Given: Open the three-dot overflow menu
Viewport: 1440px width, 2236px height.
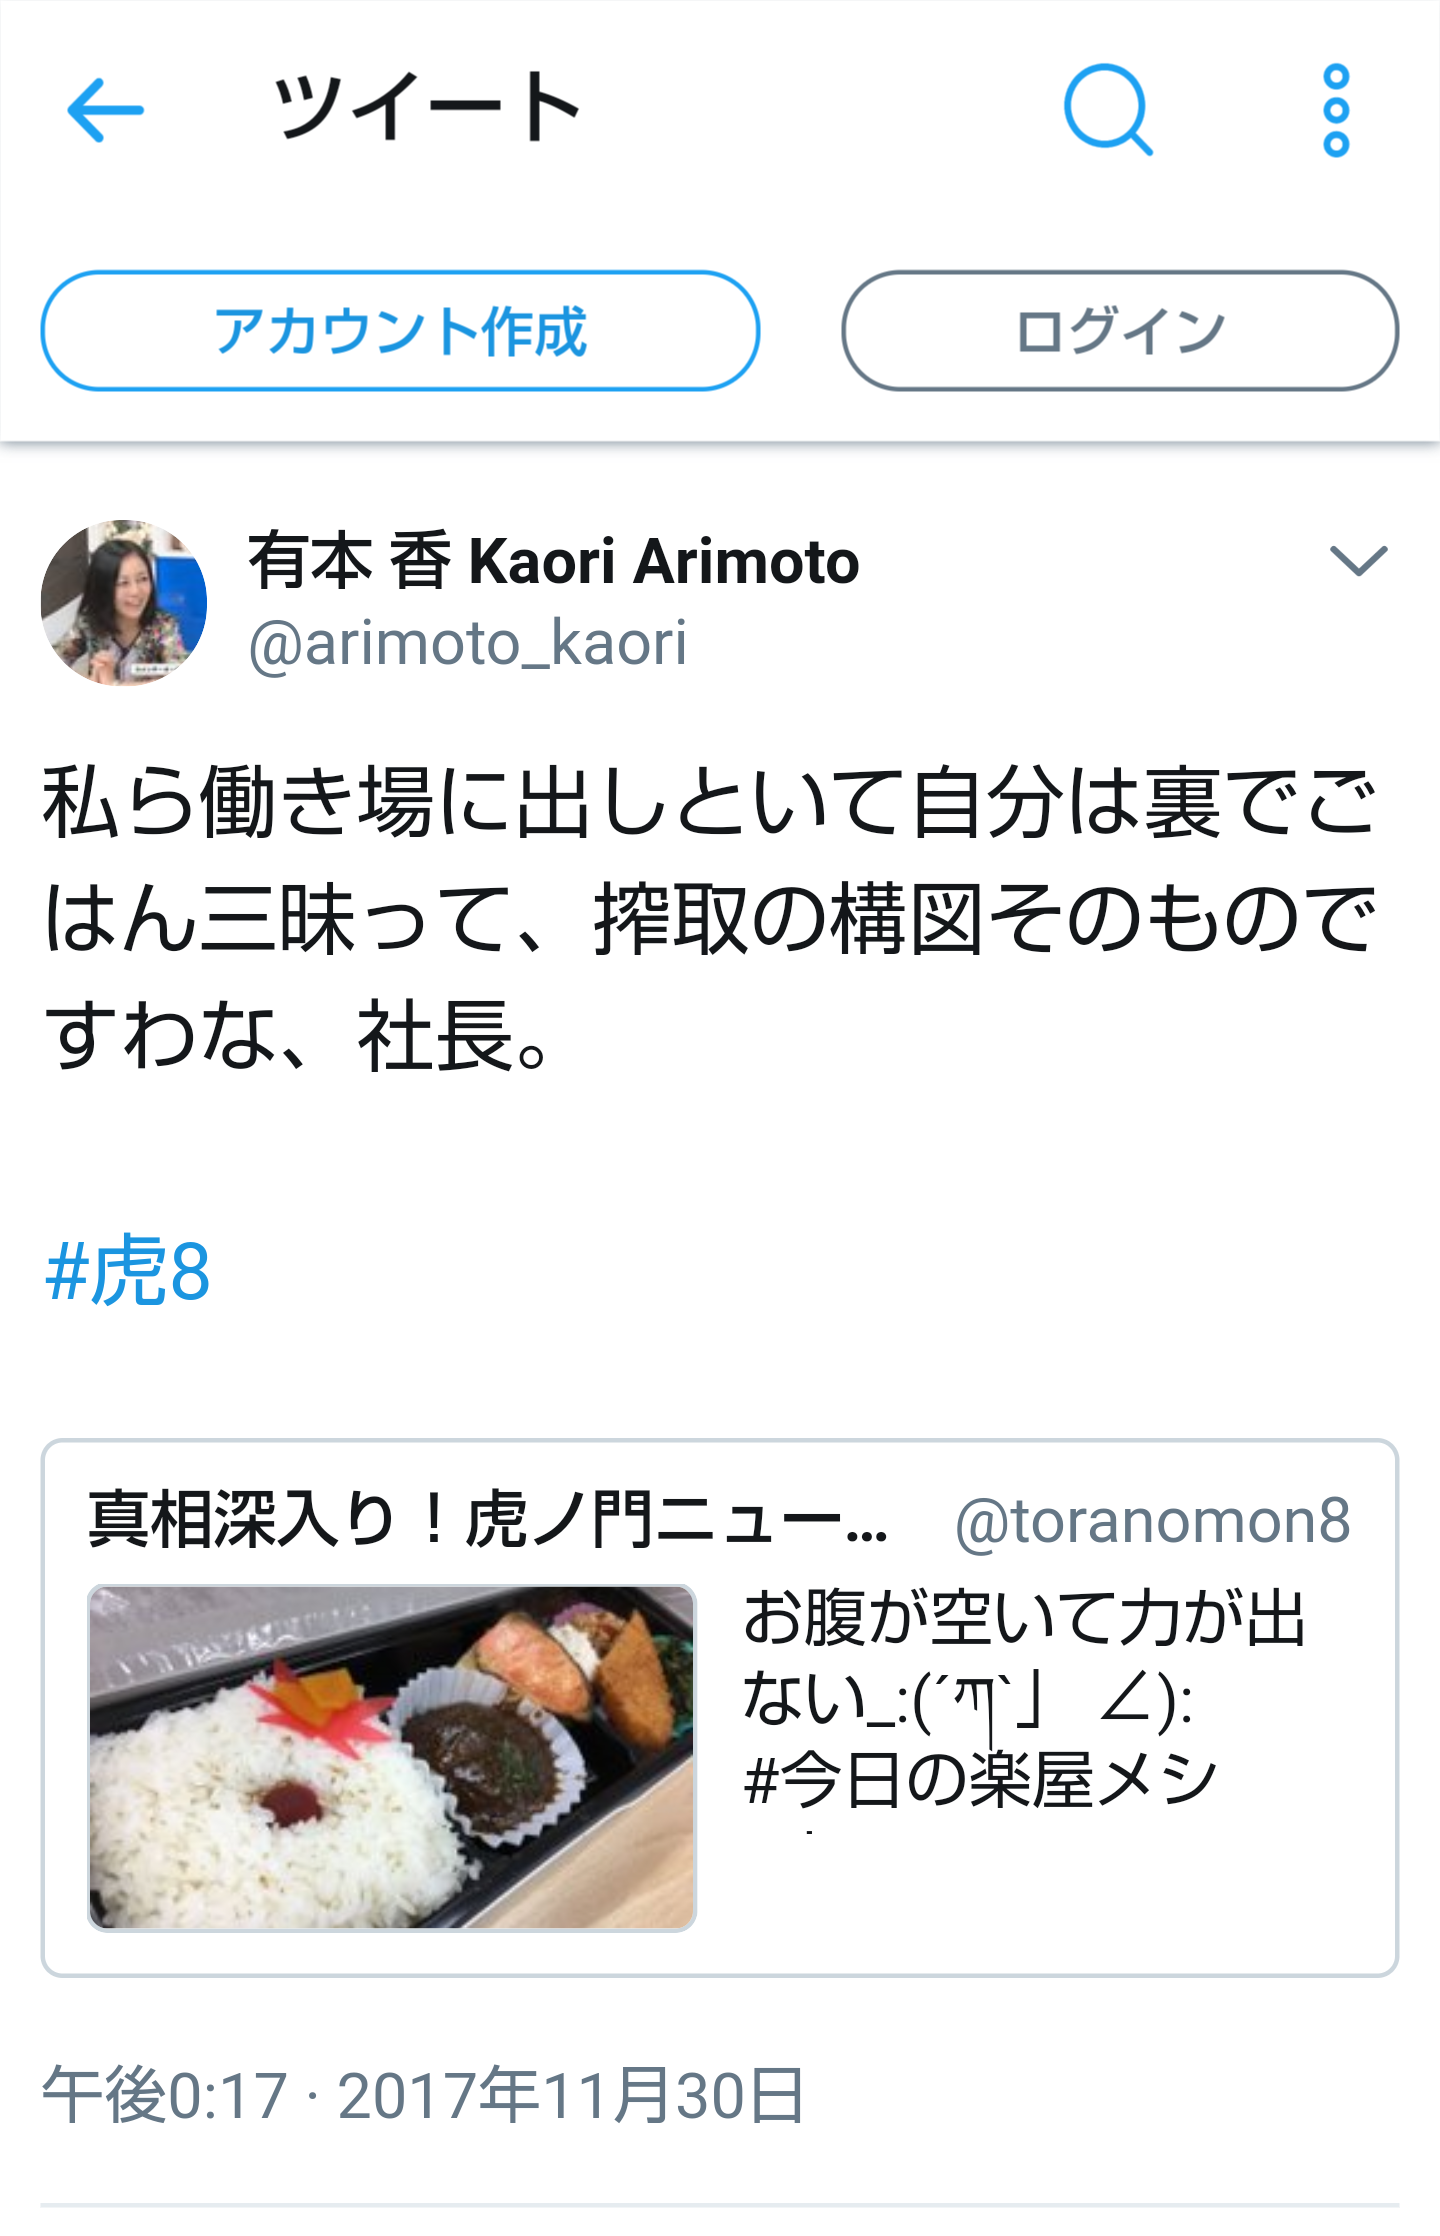Looking at the screenshot, I should 1336,110.
